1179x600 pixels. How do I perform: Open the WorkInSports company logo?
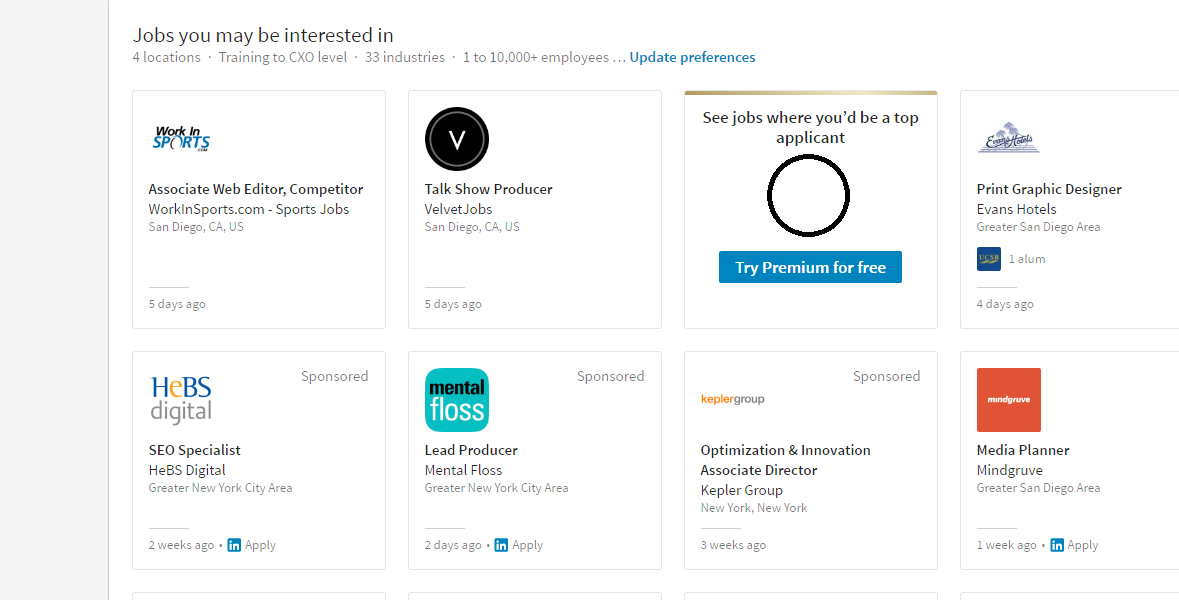(x=181, y=139)
